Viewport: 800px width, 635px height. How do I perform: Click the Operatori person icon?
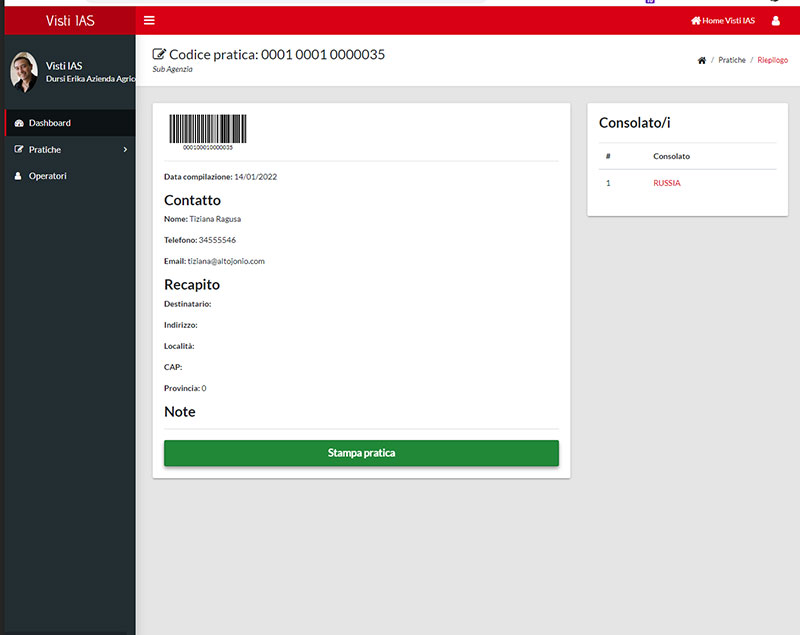pyautogui.click(x=18, y=176)
